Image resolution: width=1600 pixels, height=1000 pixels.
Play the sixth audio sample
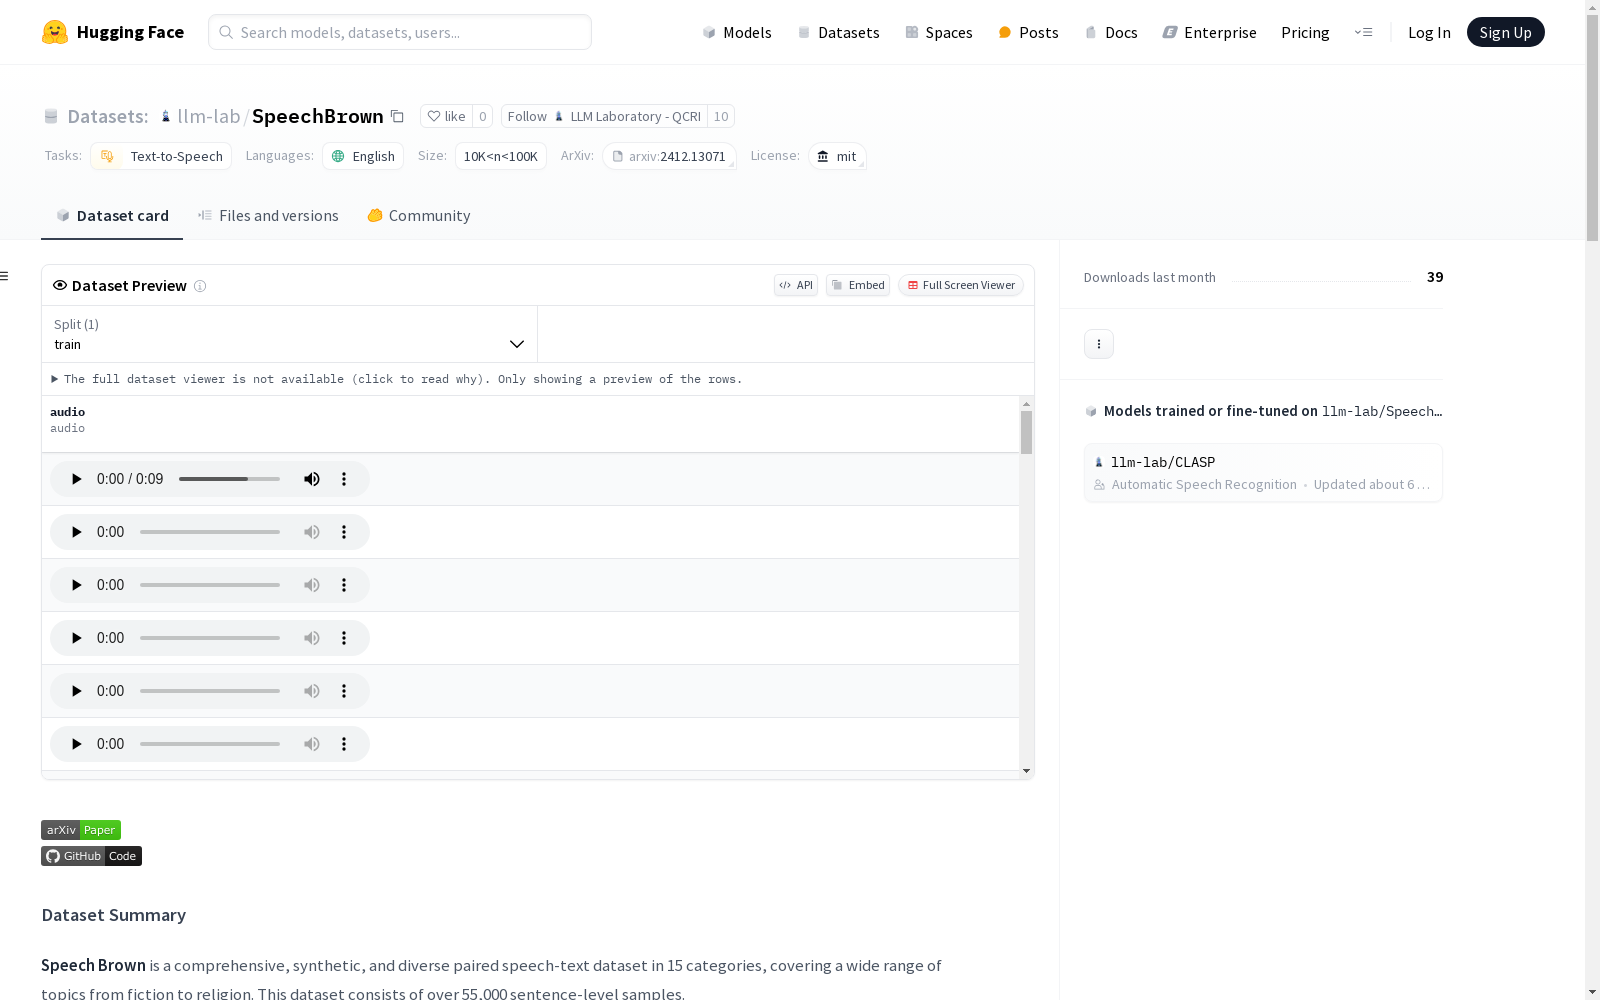pos(76,744)
